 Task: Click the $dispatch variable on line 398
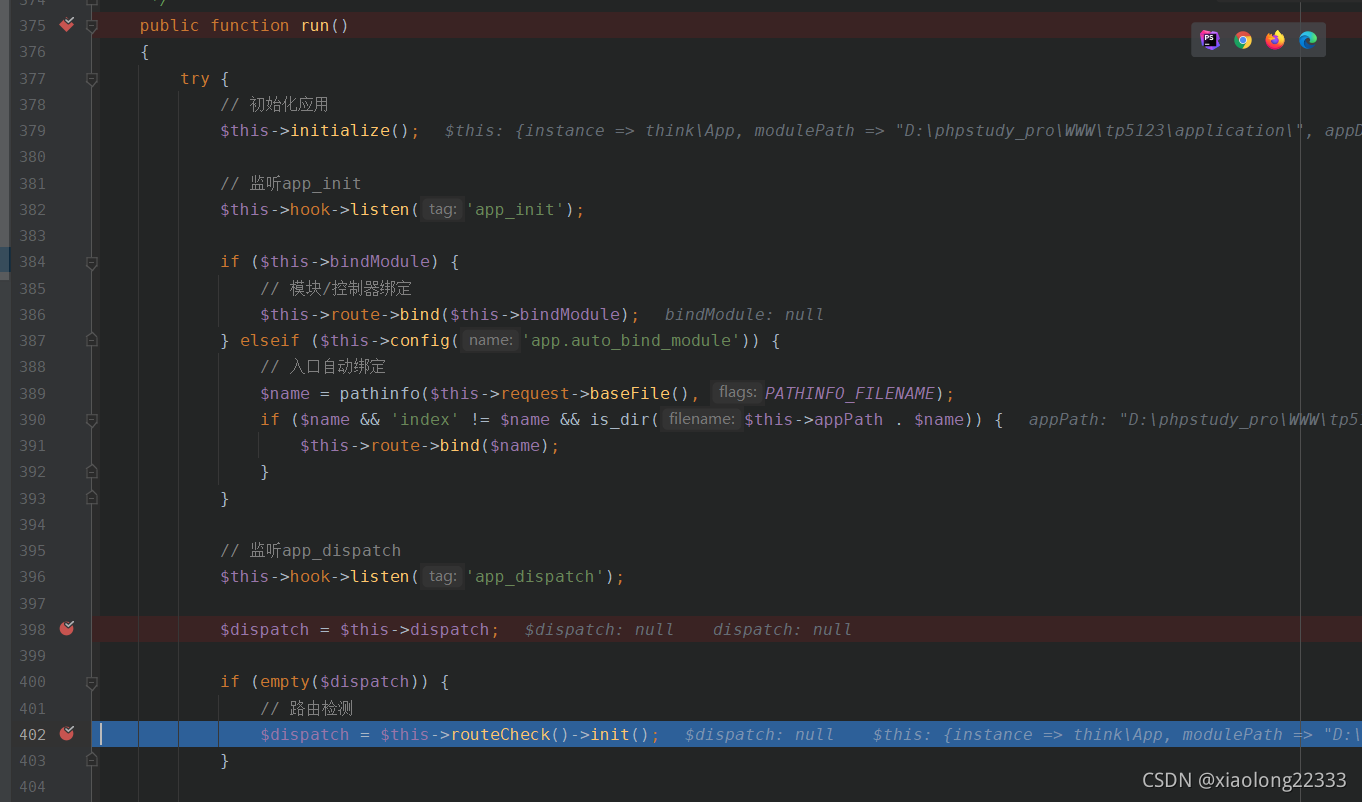pyautogui.click(x=265, y=629)
